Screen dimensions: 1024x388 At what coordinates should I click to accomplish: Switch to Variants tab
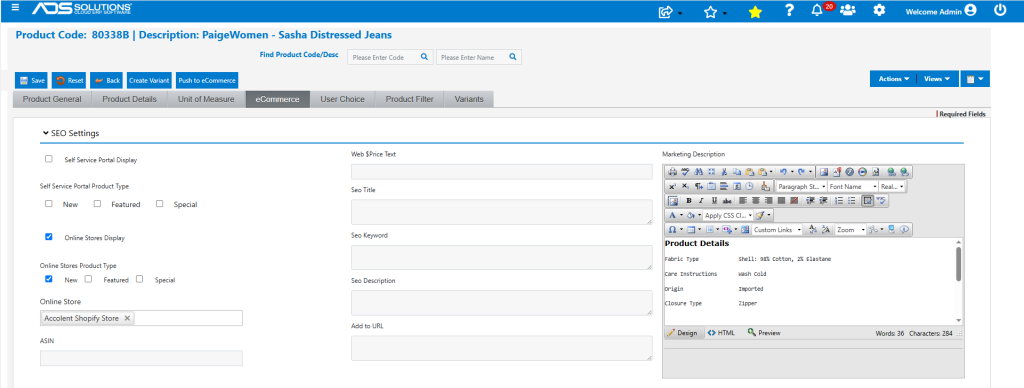coord(469,99)
